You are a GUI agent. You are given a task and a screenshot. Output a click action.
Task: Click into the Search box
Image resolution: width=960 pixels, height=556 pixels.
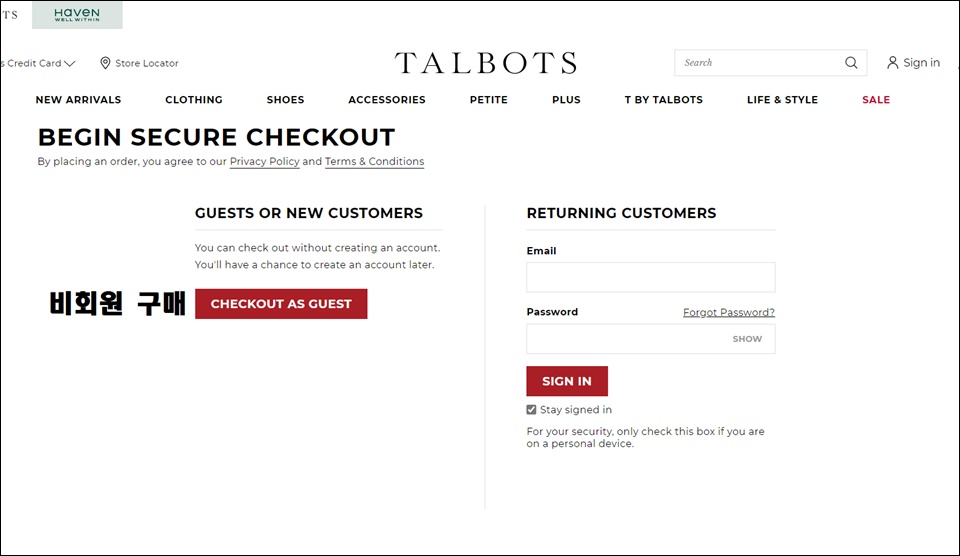click(759, 62)
